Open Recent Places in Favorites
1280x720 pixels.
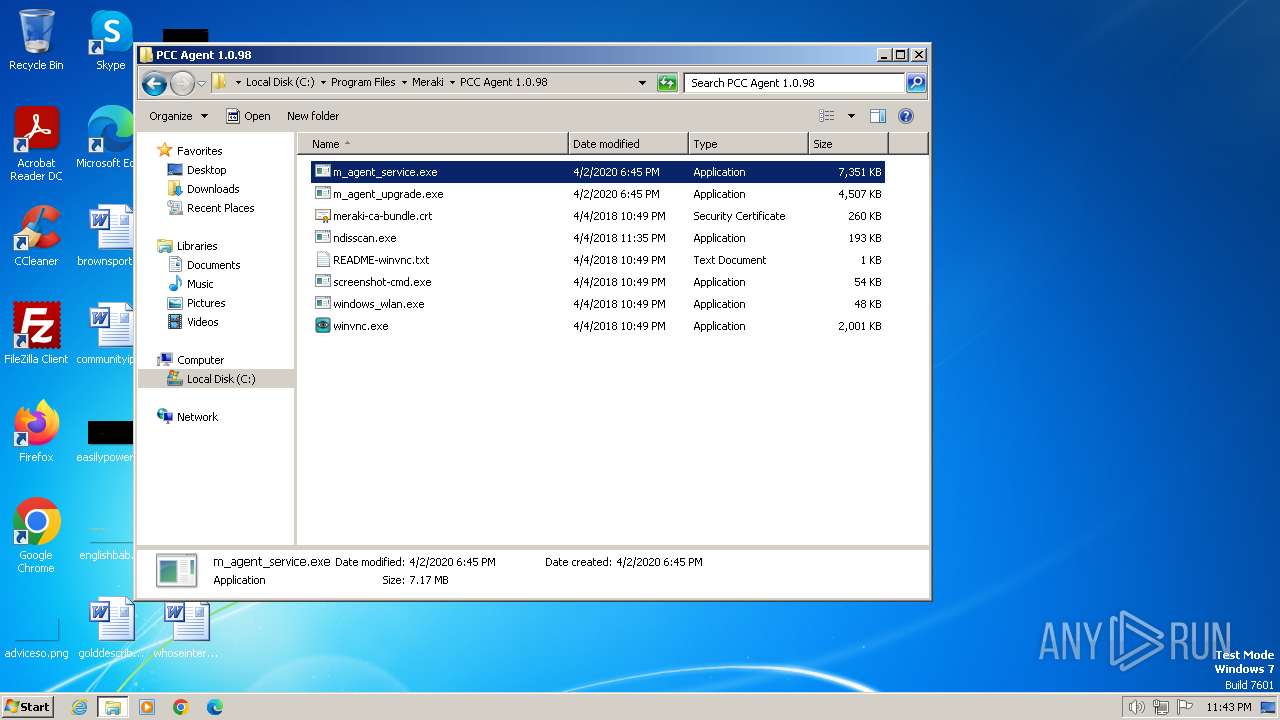220,208
